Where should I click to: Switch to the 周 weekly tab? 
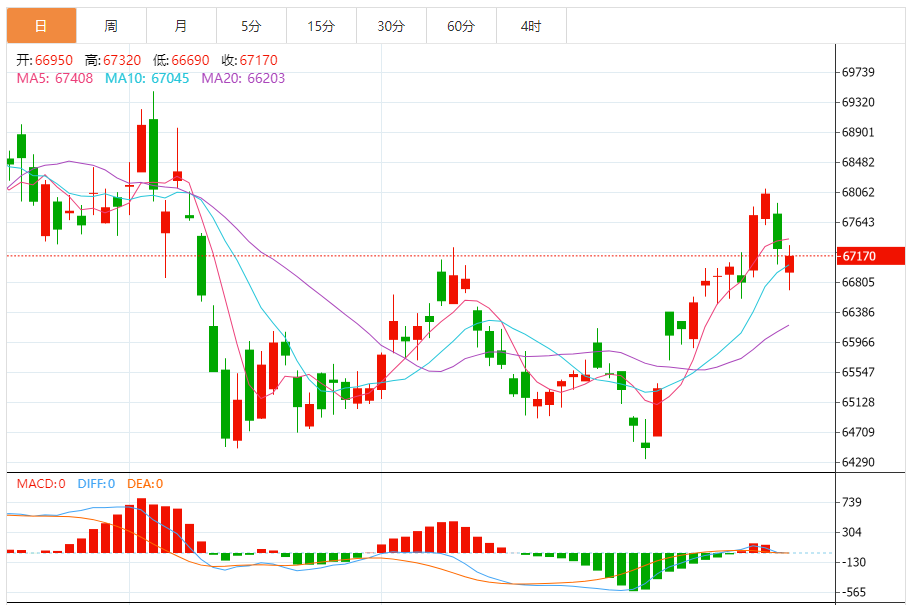pyautogui.click(x=111, y=26)
